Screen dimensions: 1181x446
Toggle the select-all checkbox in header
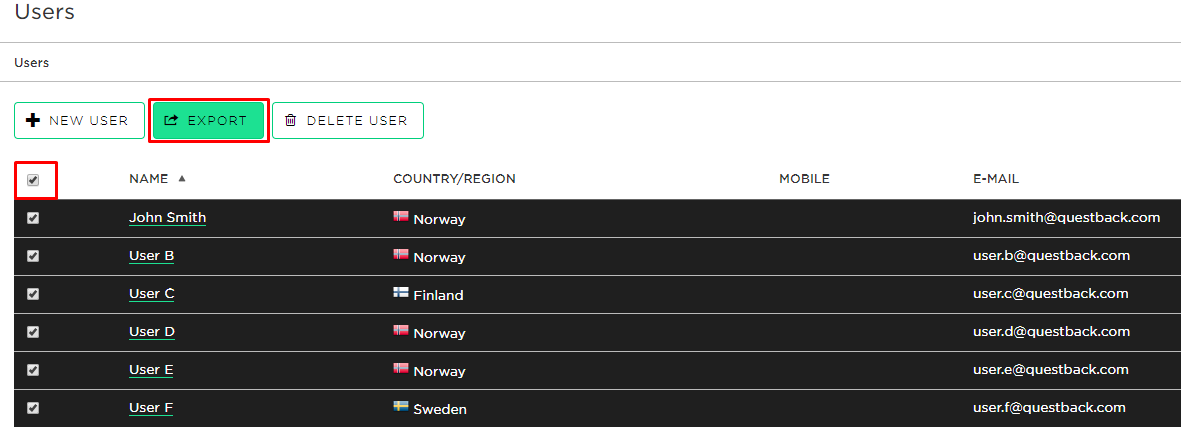33,180
